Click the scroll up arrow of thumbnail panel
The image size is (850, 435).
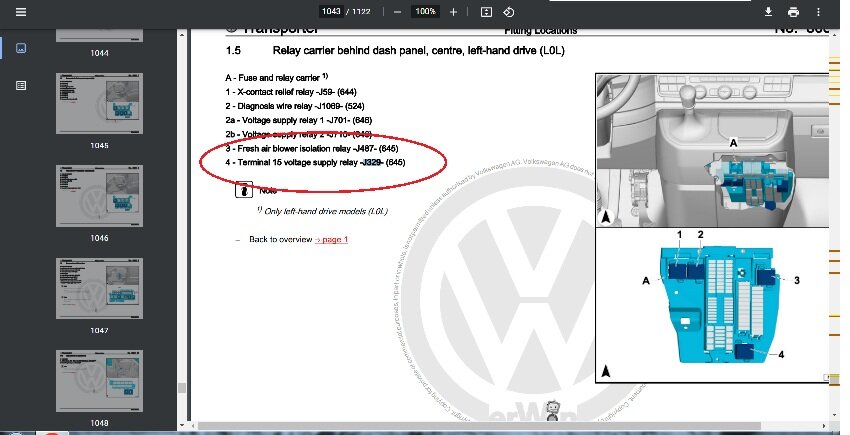182,35
